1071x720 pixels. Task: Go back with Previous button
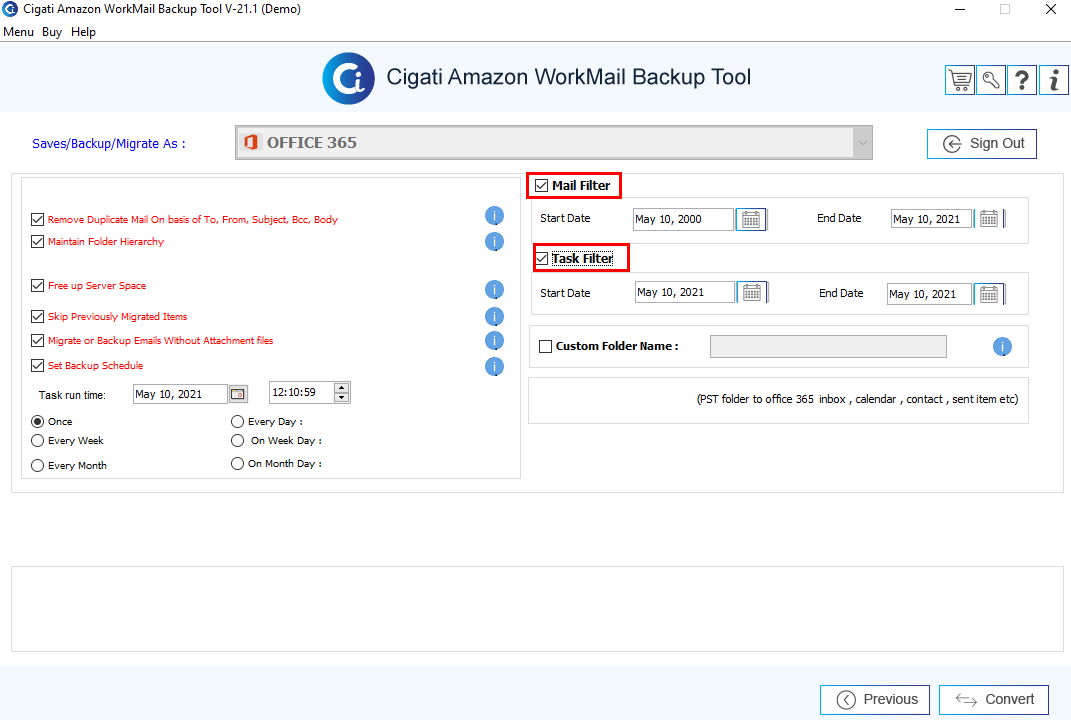pos(874,700)
